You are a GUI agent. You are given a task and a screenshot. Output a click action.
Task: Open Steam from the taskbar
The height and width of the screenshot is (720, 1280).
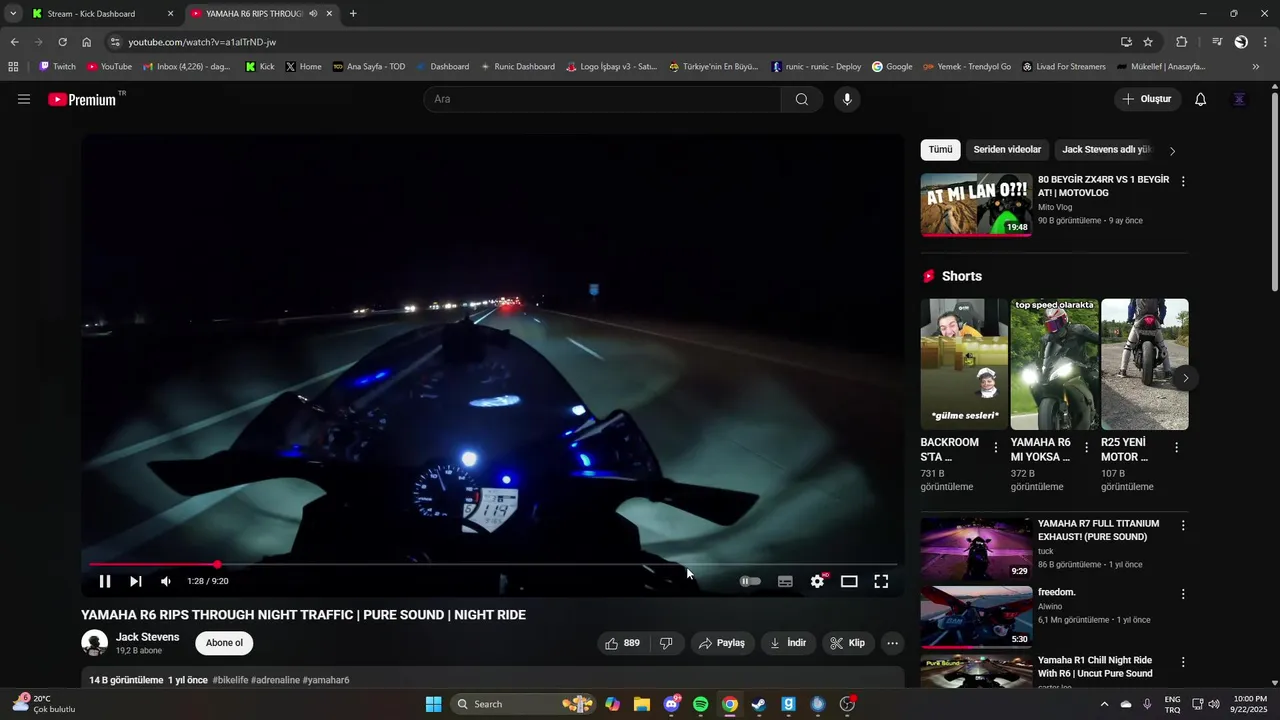759,704
